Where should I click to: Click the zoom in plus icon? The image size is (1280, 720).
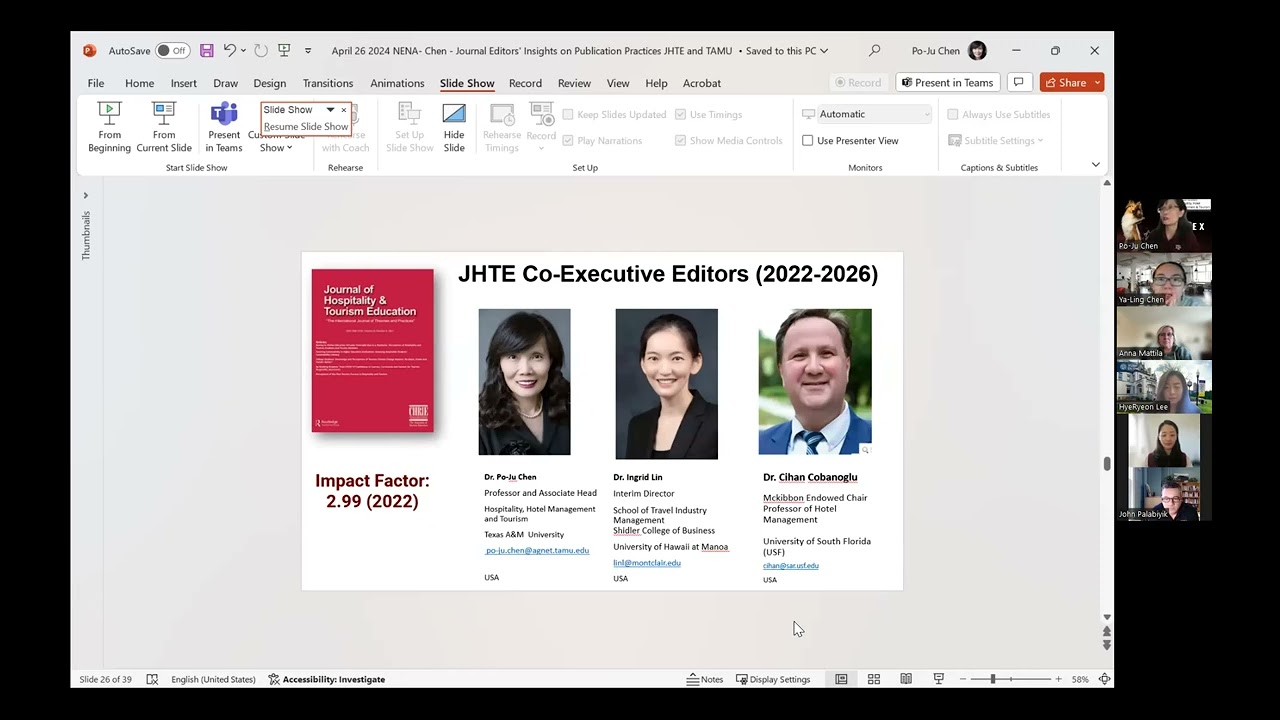point(1058,679)
